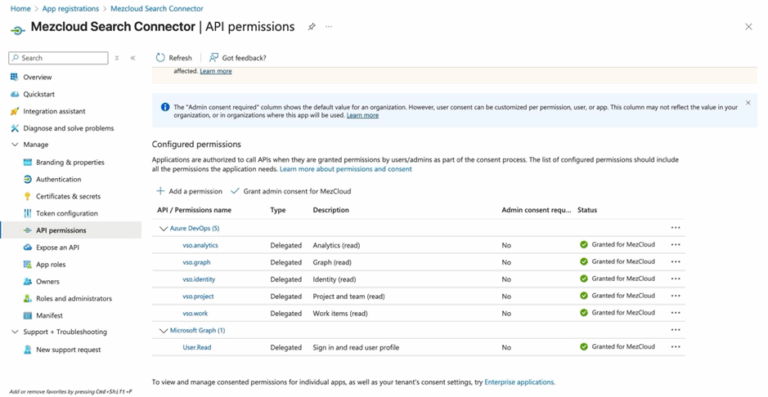The height and width of the screenshot is (397, 768).
Task: Click the Manifest icon
Action: [27, 316]
